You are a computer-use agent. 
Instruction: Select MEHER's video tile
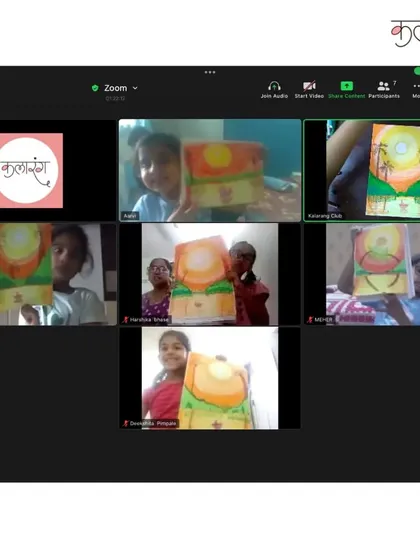[362, 274]
